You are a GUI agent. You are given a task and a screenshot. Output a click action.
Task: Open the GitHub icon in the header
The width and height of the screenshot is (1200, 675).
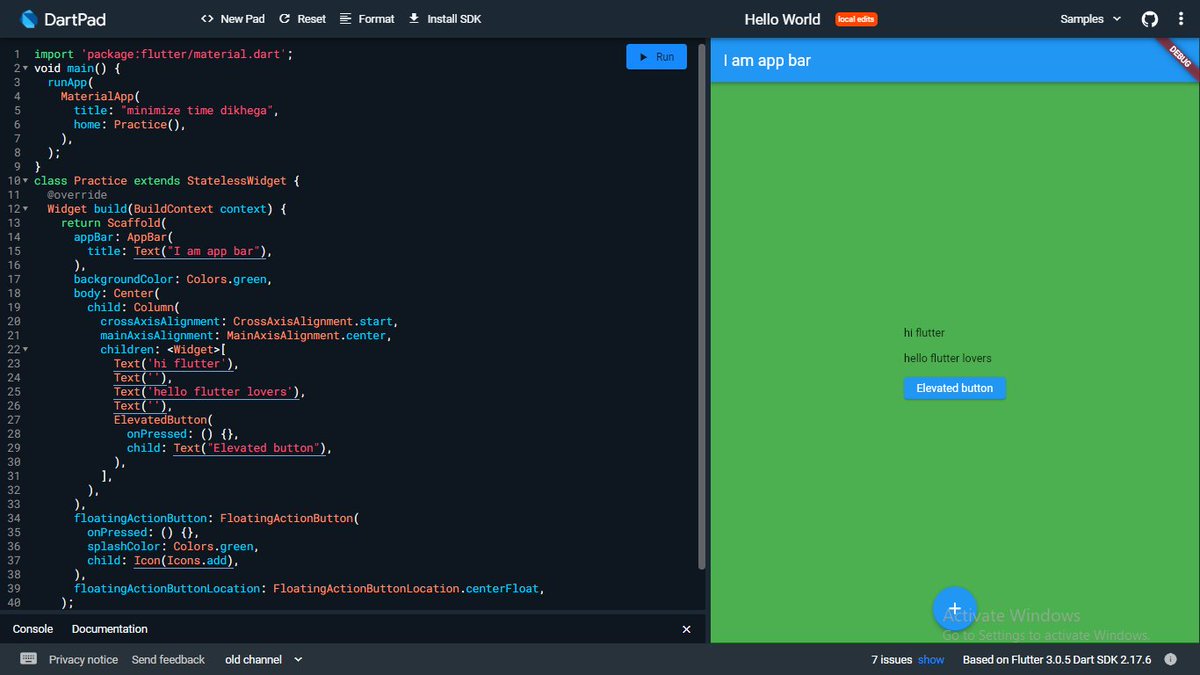pos(1149,18)
